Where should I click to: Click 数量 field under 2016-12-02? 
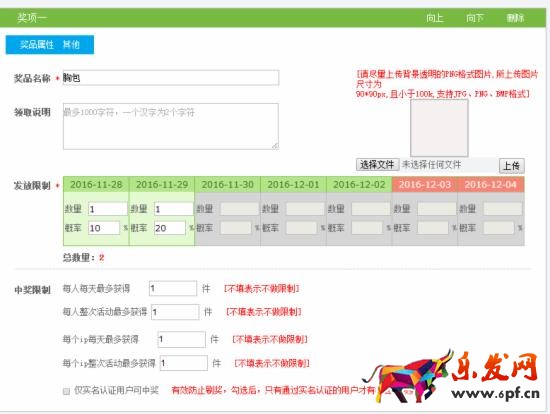371,209
